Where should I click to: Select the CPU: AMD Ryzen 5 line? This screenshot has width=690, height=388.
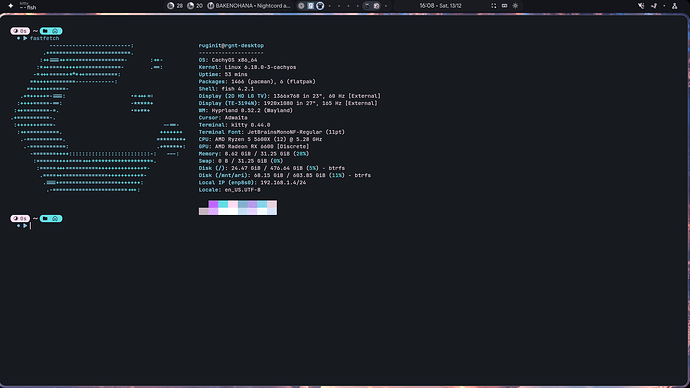tap(260, 139)
